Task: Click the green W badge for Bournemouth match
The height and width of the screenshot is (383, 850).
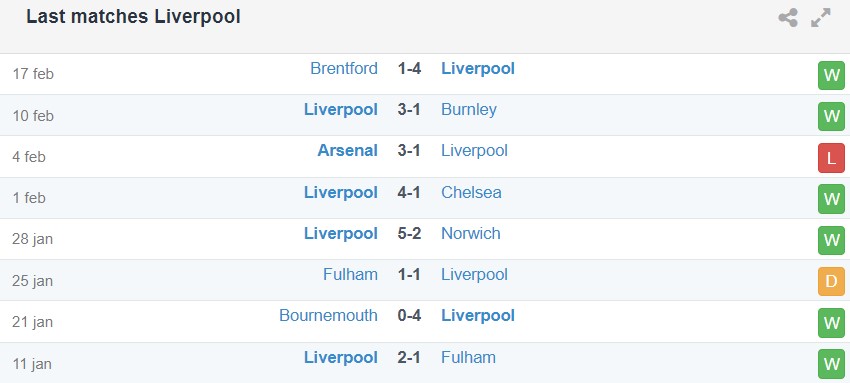Action: tap(831, 323)
